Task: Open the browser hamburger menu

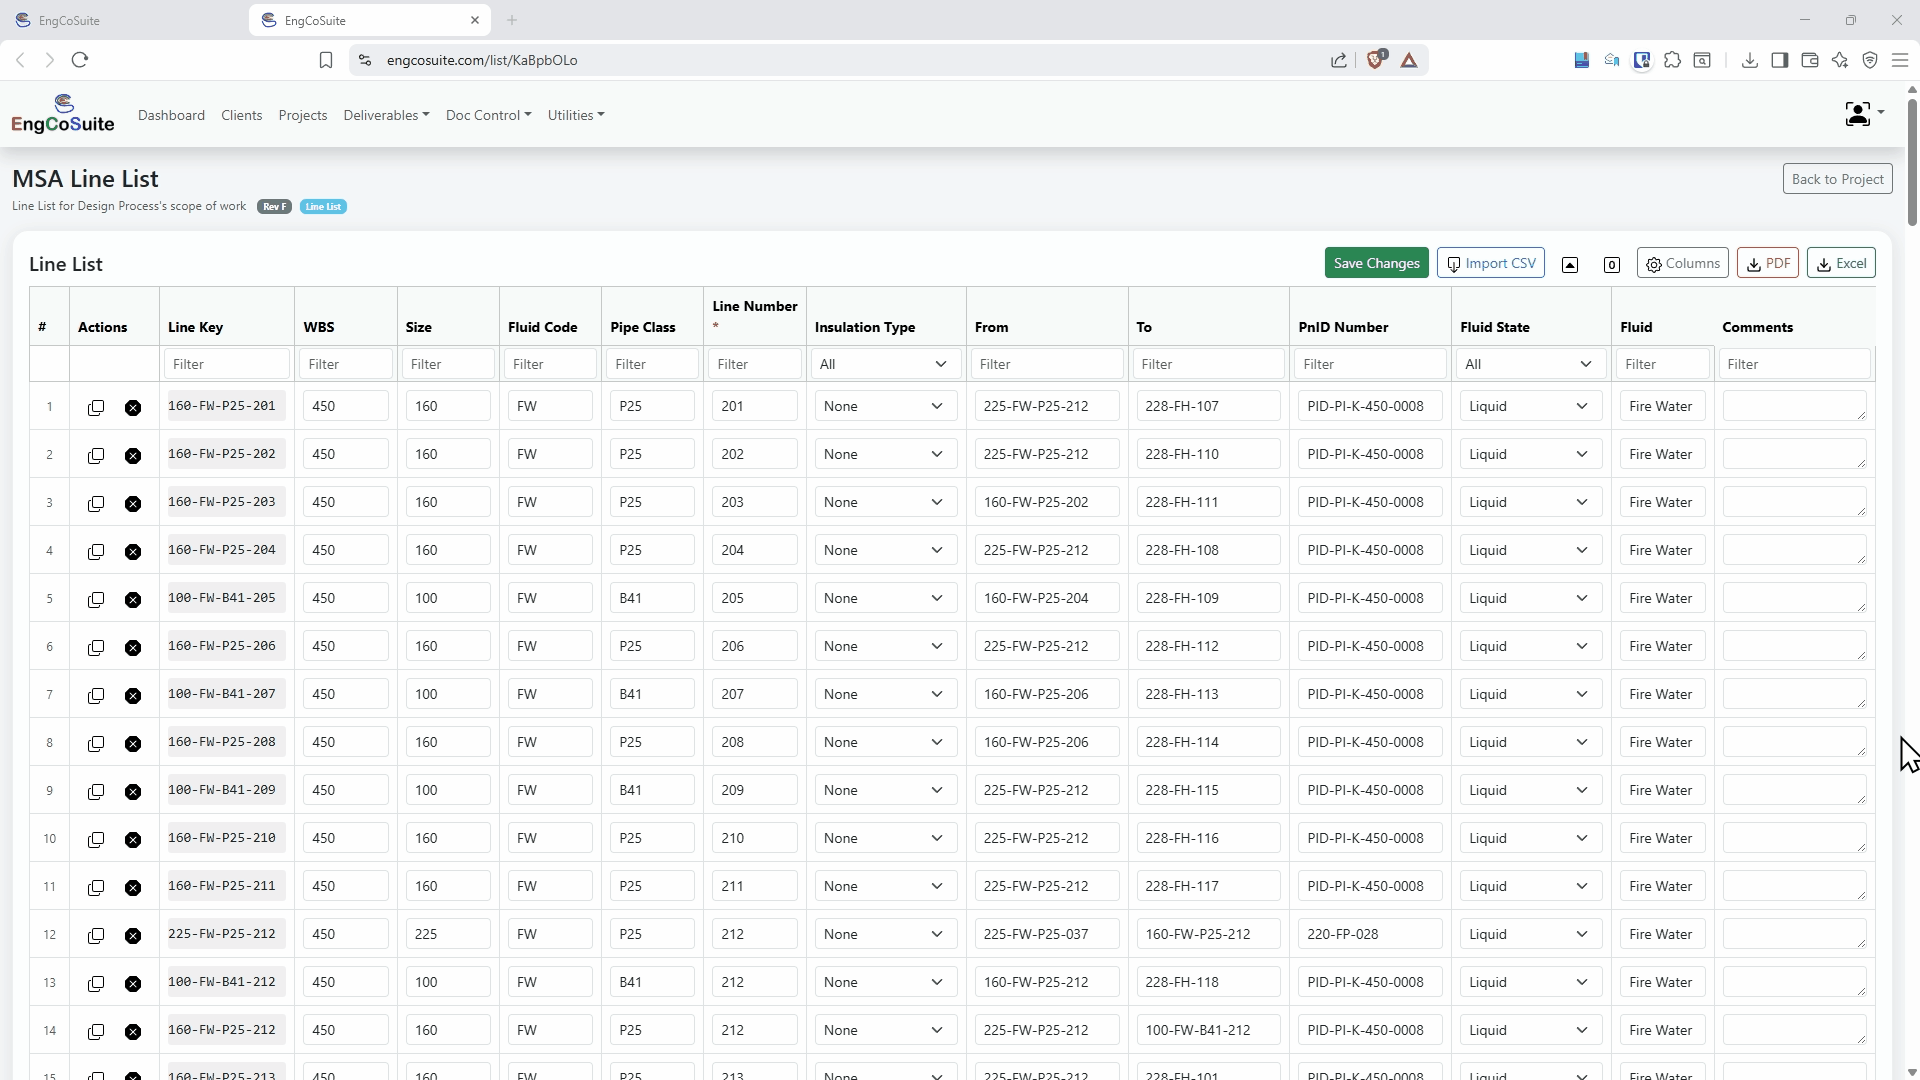Action: (x=1900, y=60)
